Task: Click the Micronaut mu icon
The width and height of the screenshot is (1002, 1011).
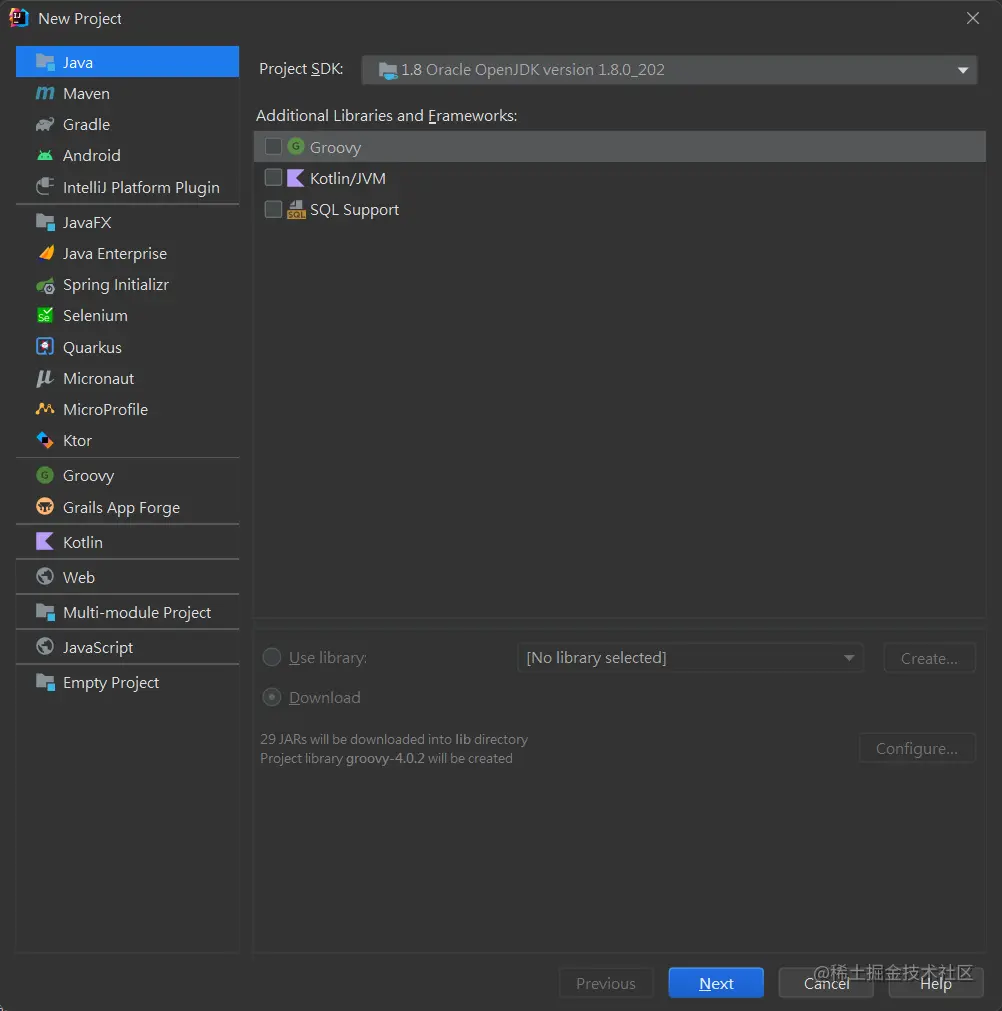Action: click(45, 378)
